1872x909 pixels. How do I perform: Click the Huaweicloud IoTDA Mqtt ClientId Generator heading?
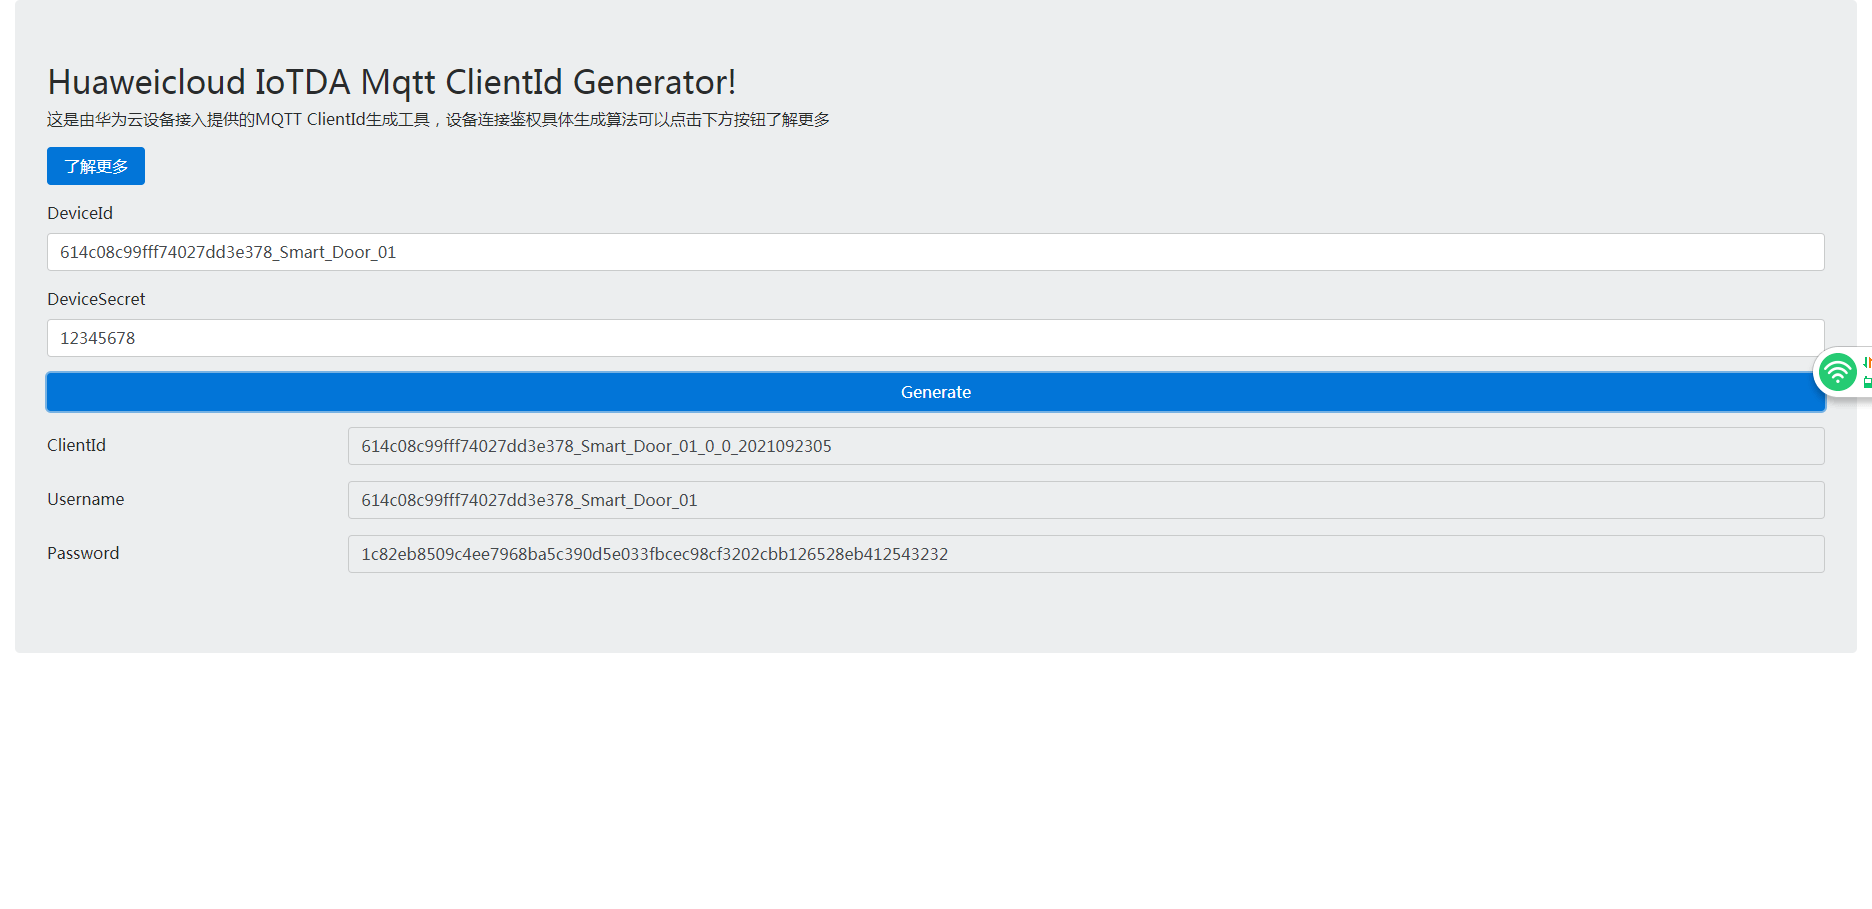[392, 82]
